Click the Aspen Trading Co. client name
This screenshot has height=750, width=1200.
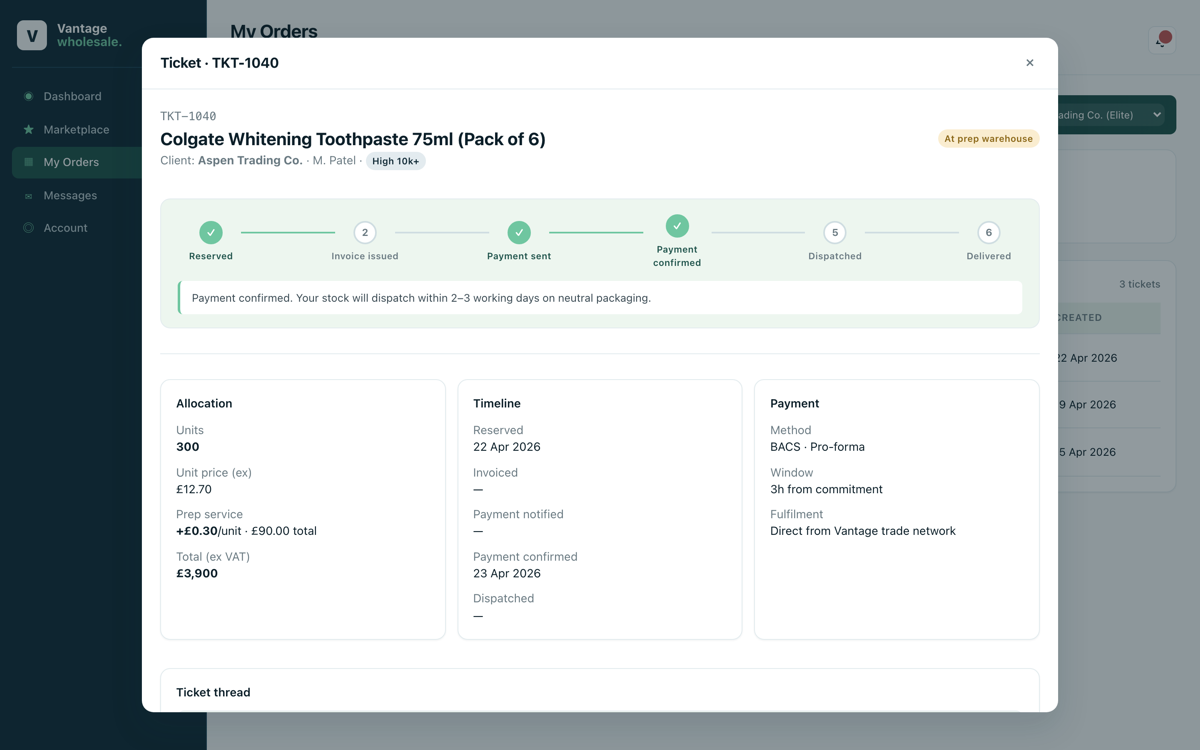coord(250,160)
